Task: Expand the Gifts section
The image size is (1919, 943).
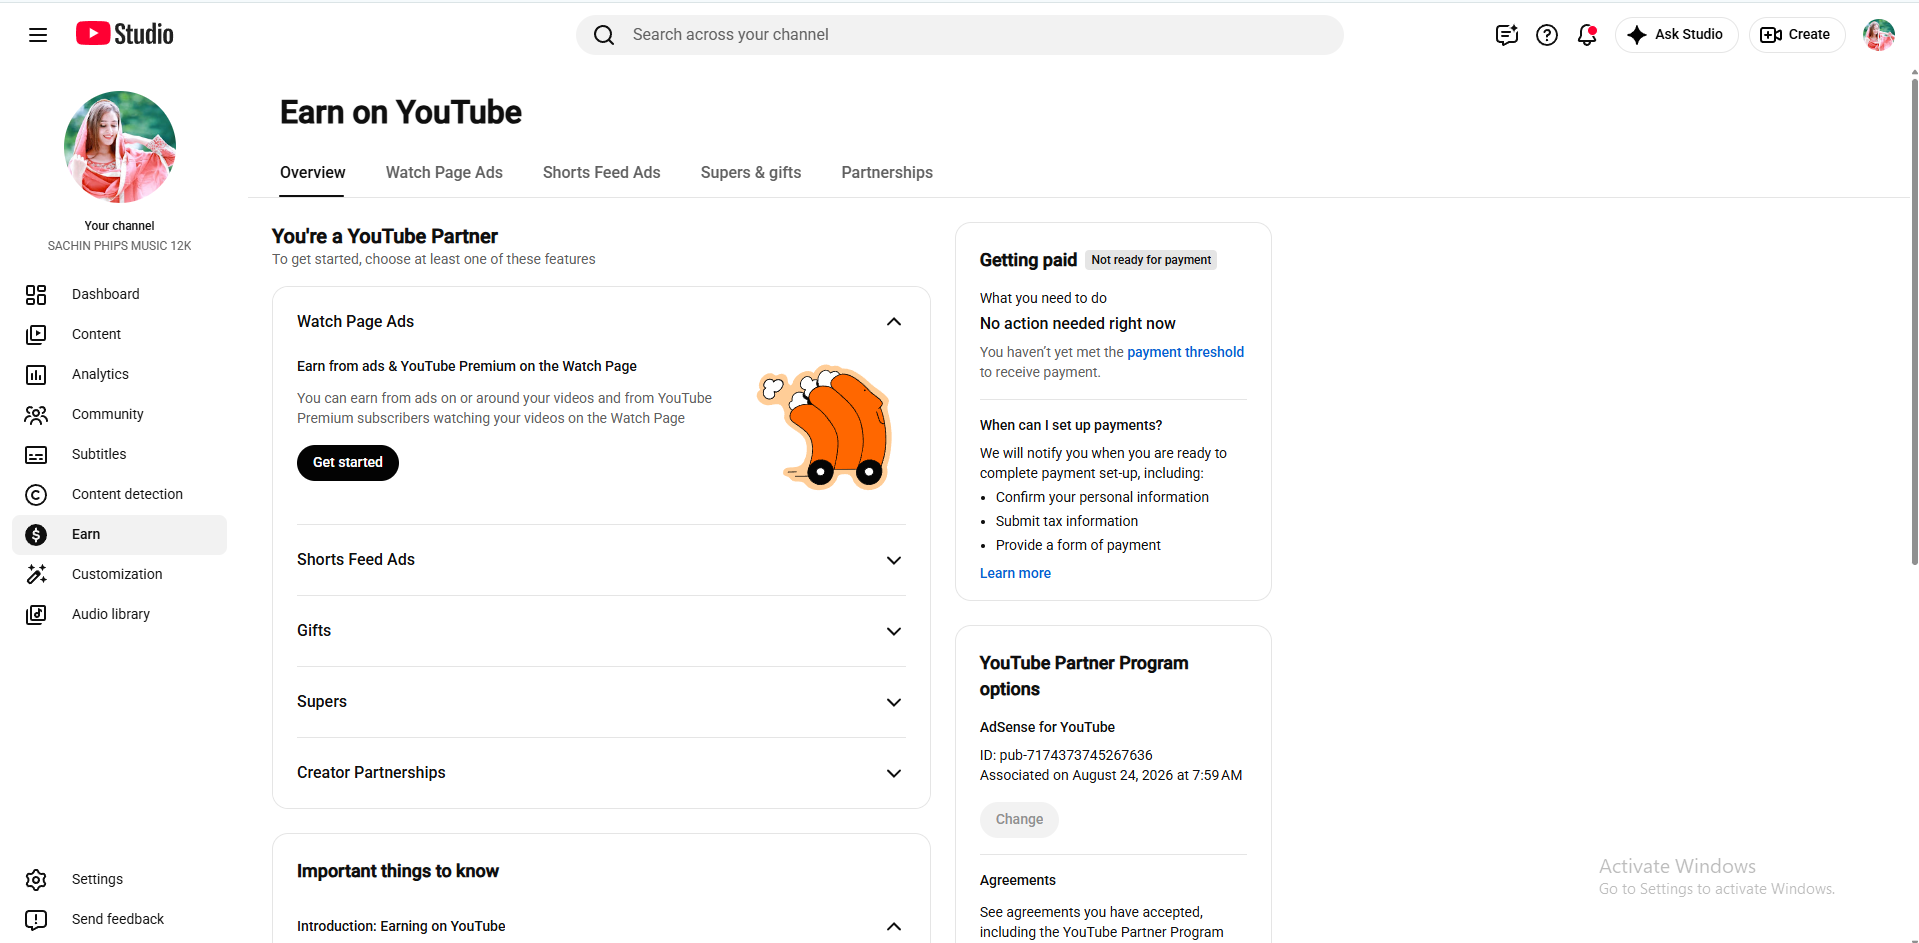Action: tap(894, 631)
